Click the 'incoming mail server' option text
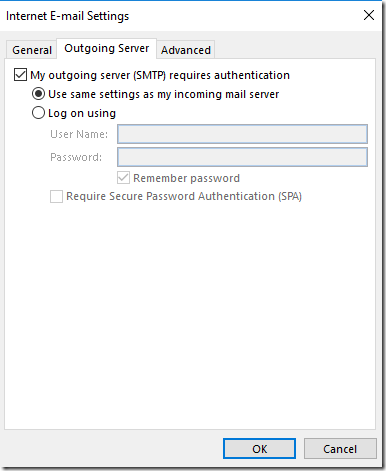 click(226, 94)
